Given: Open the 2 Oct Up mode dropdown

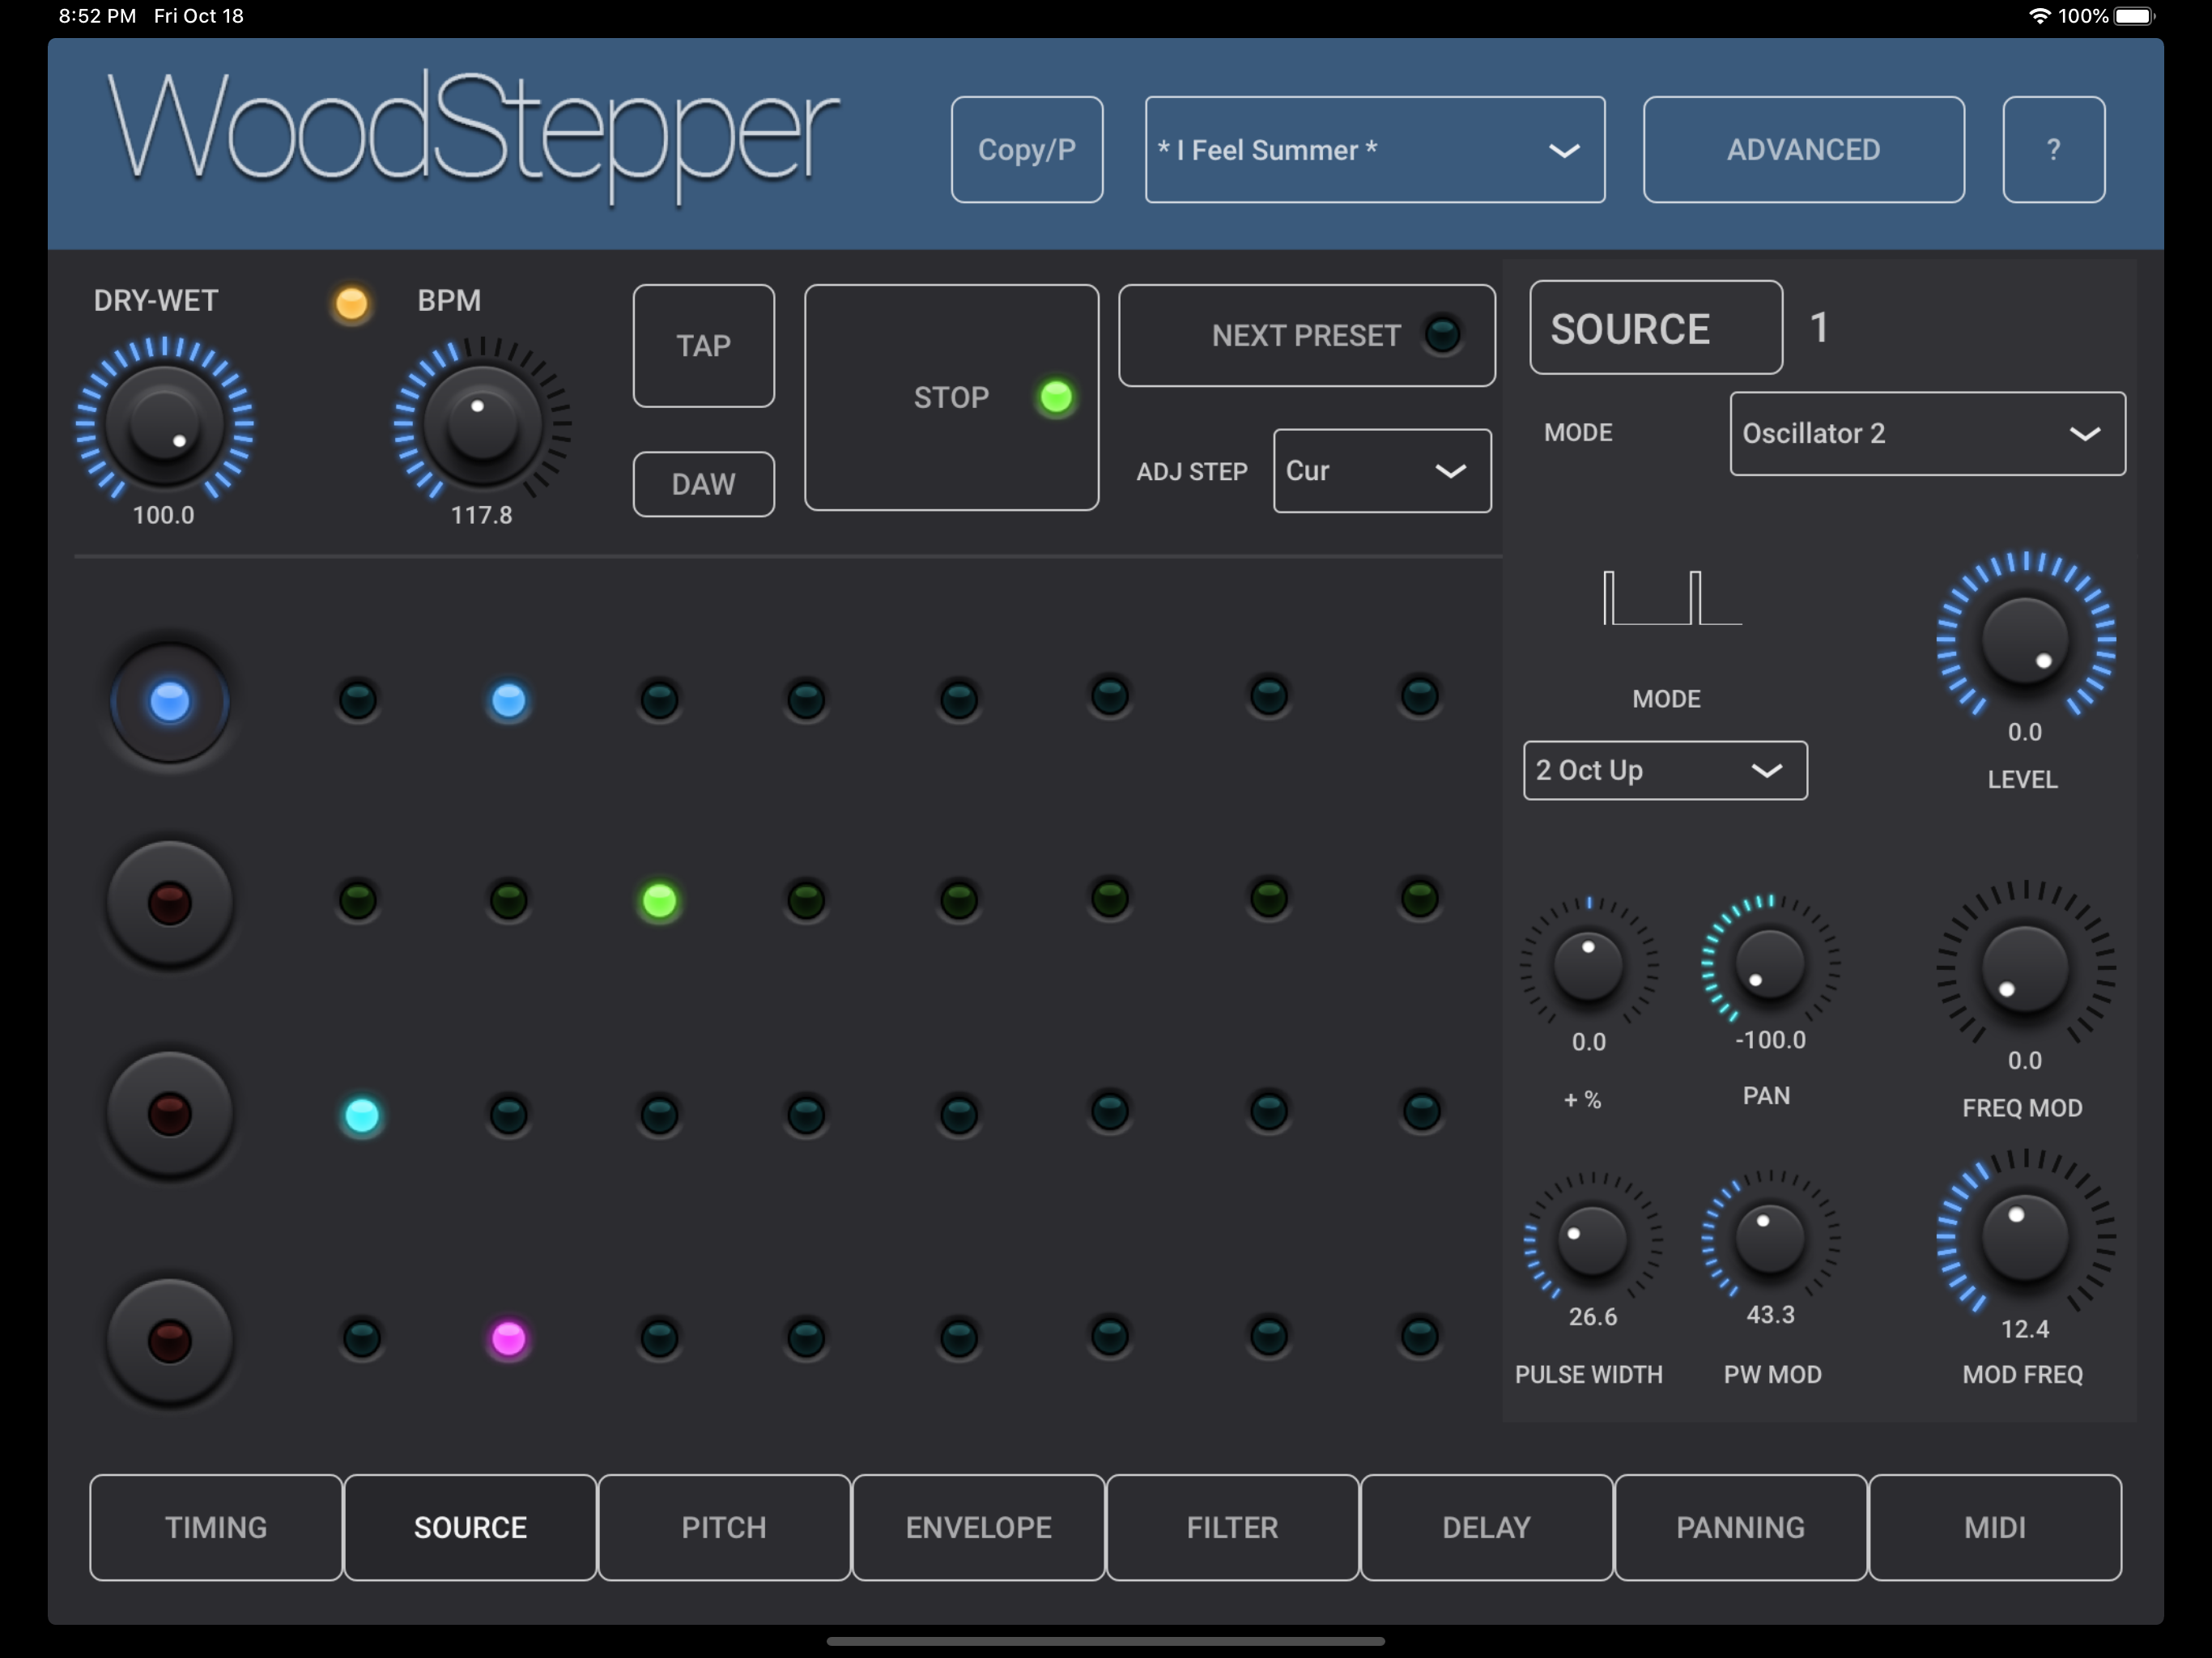Looking at the screenshot, I should coord(1663,770).
